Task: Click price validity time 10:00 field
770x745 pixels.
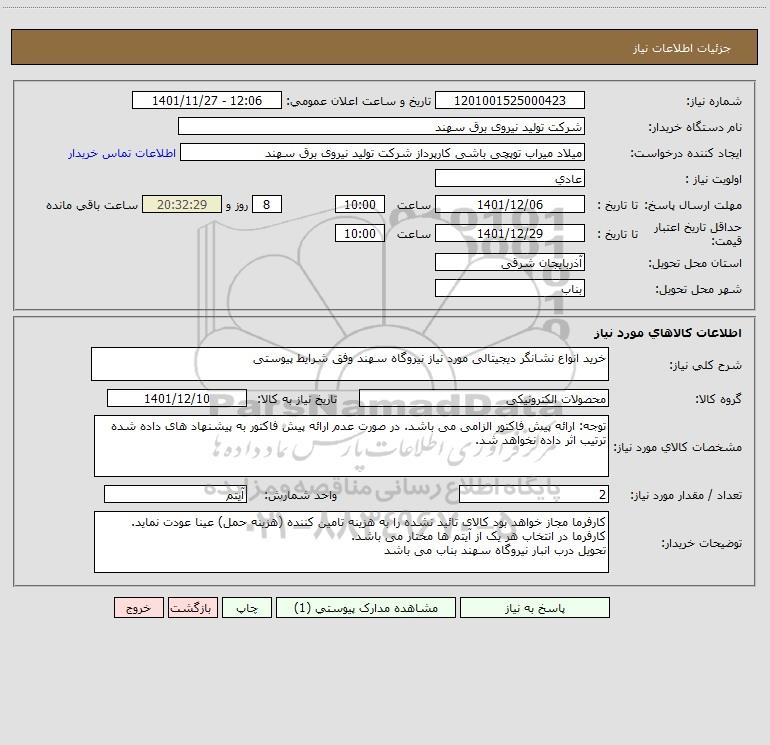Action: pyautogui.click(x=359, y=233)
